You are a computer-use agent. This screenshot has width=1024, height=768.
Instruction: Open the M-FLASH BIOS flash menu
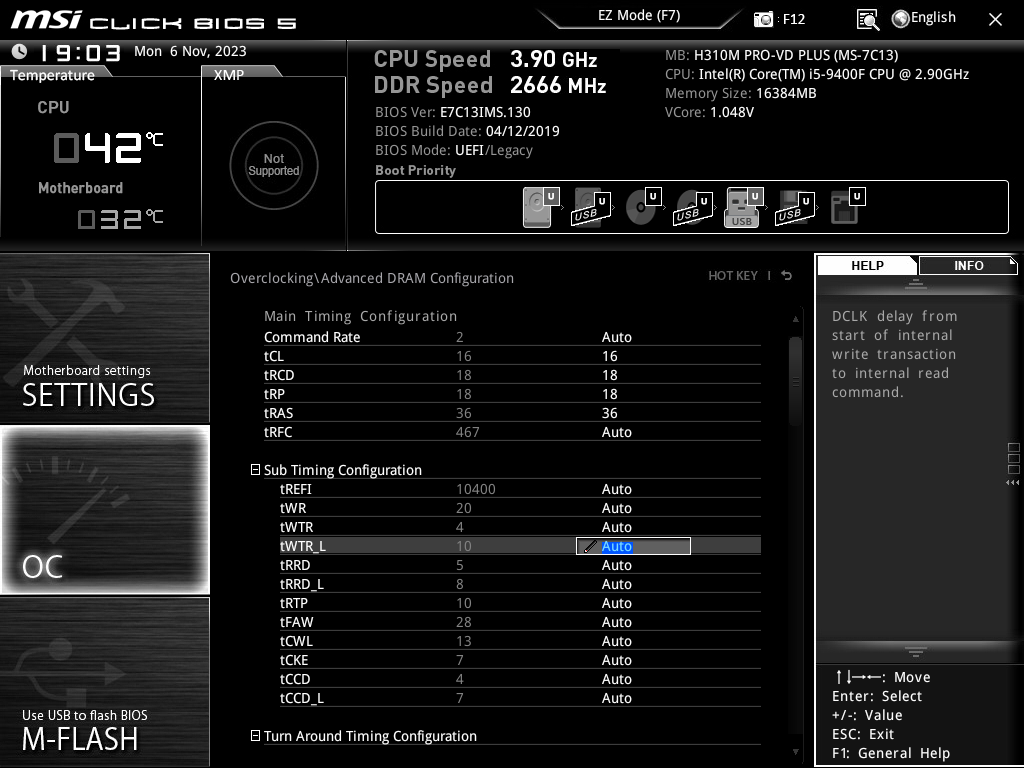coord(104,682)
